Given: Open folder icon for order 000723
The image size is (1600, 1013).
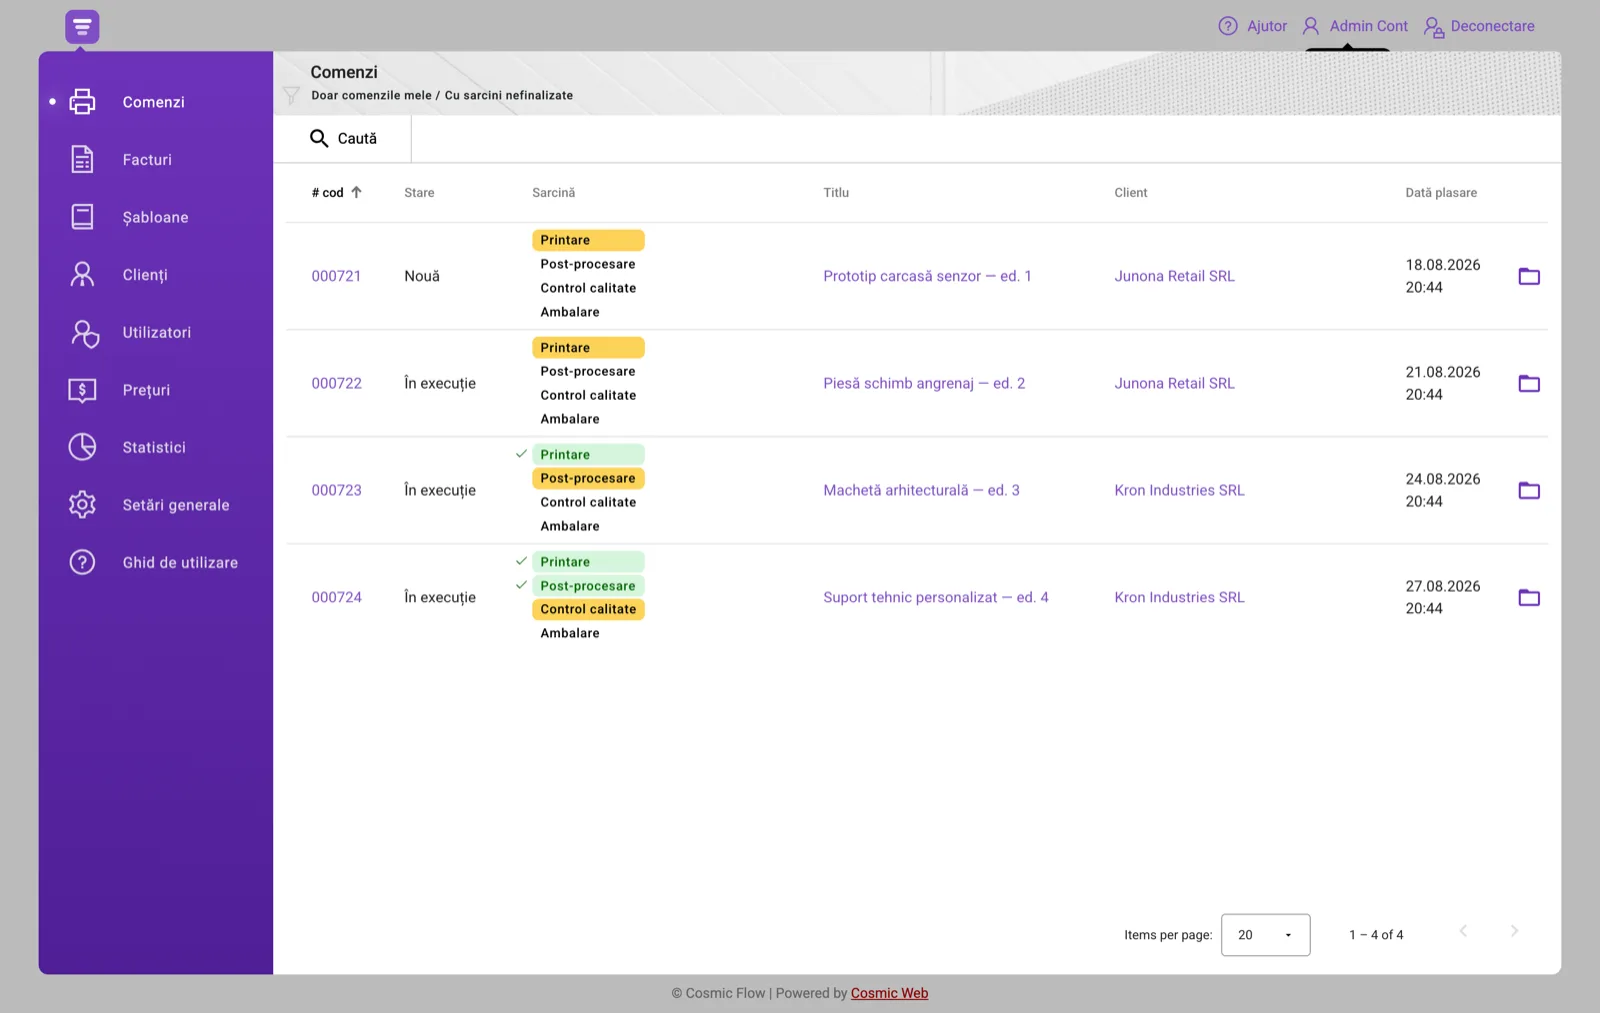Looking at the screenshot, I should (1529, 490).
